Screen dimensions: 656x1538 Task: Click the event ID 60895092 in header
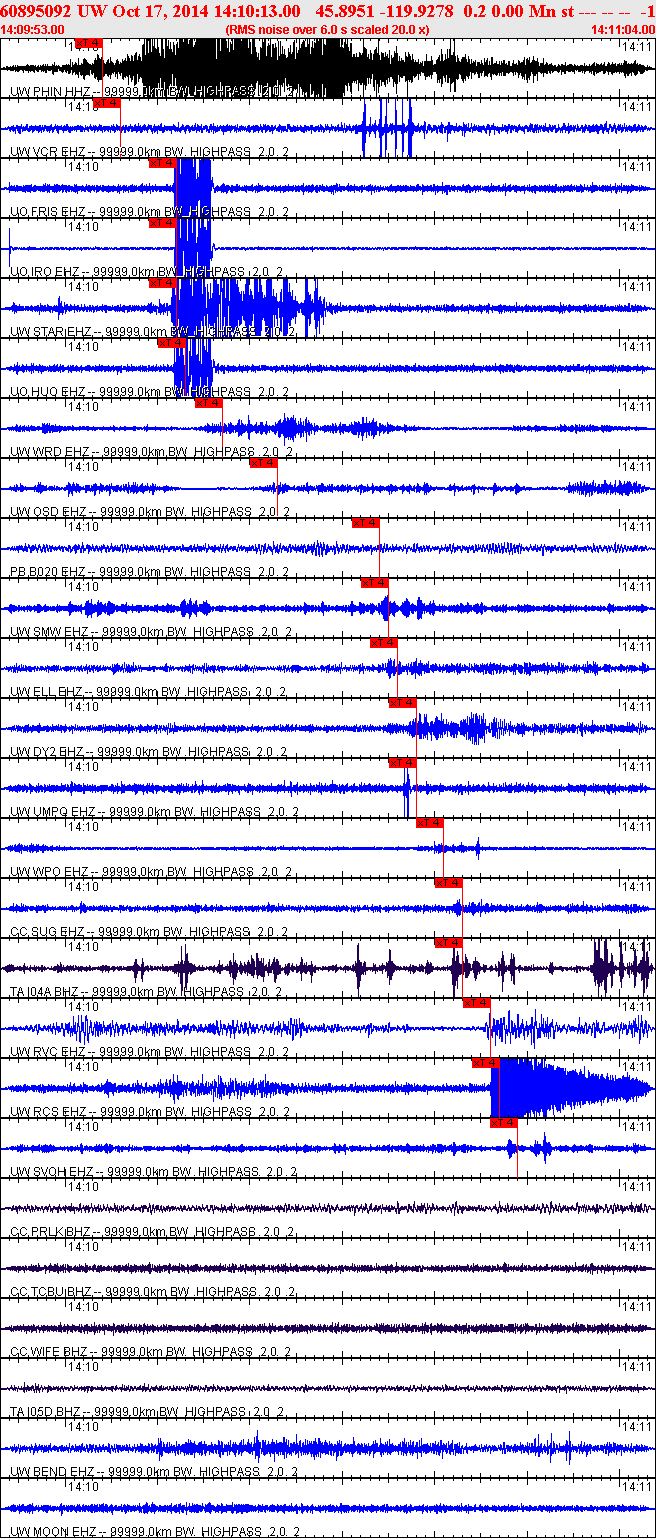[x=34, y=11]
